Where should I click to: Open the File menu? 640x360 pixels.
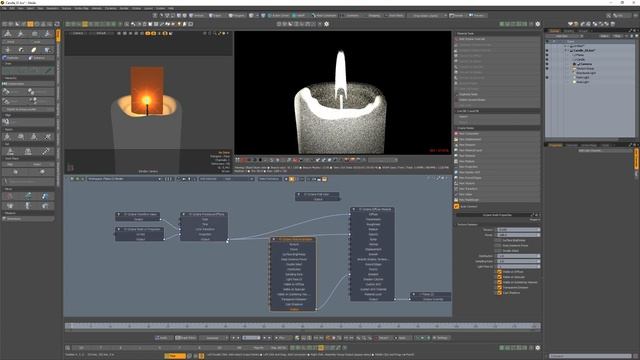point(3,8)
